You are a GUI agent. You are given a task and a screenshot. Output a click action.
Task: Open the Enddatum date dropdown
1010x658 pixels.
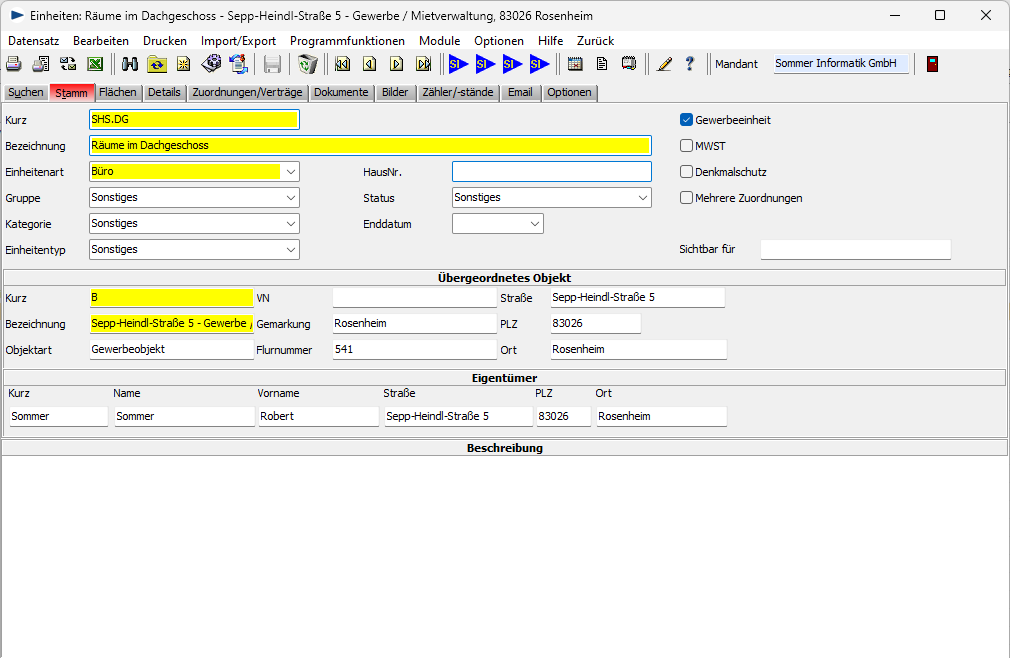[x=535, y=224]
